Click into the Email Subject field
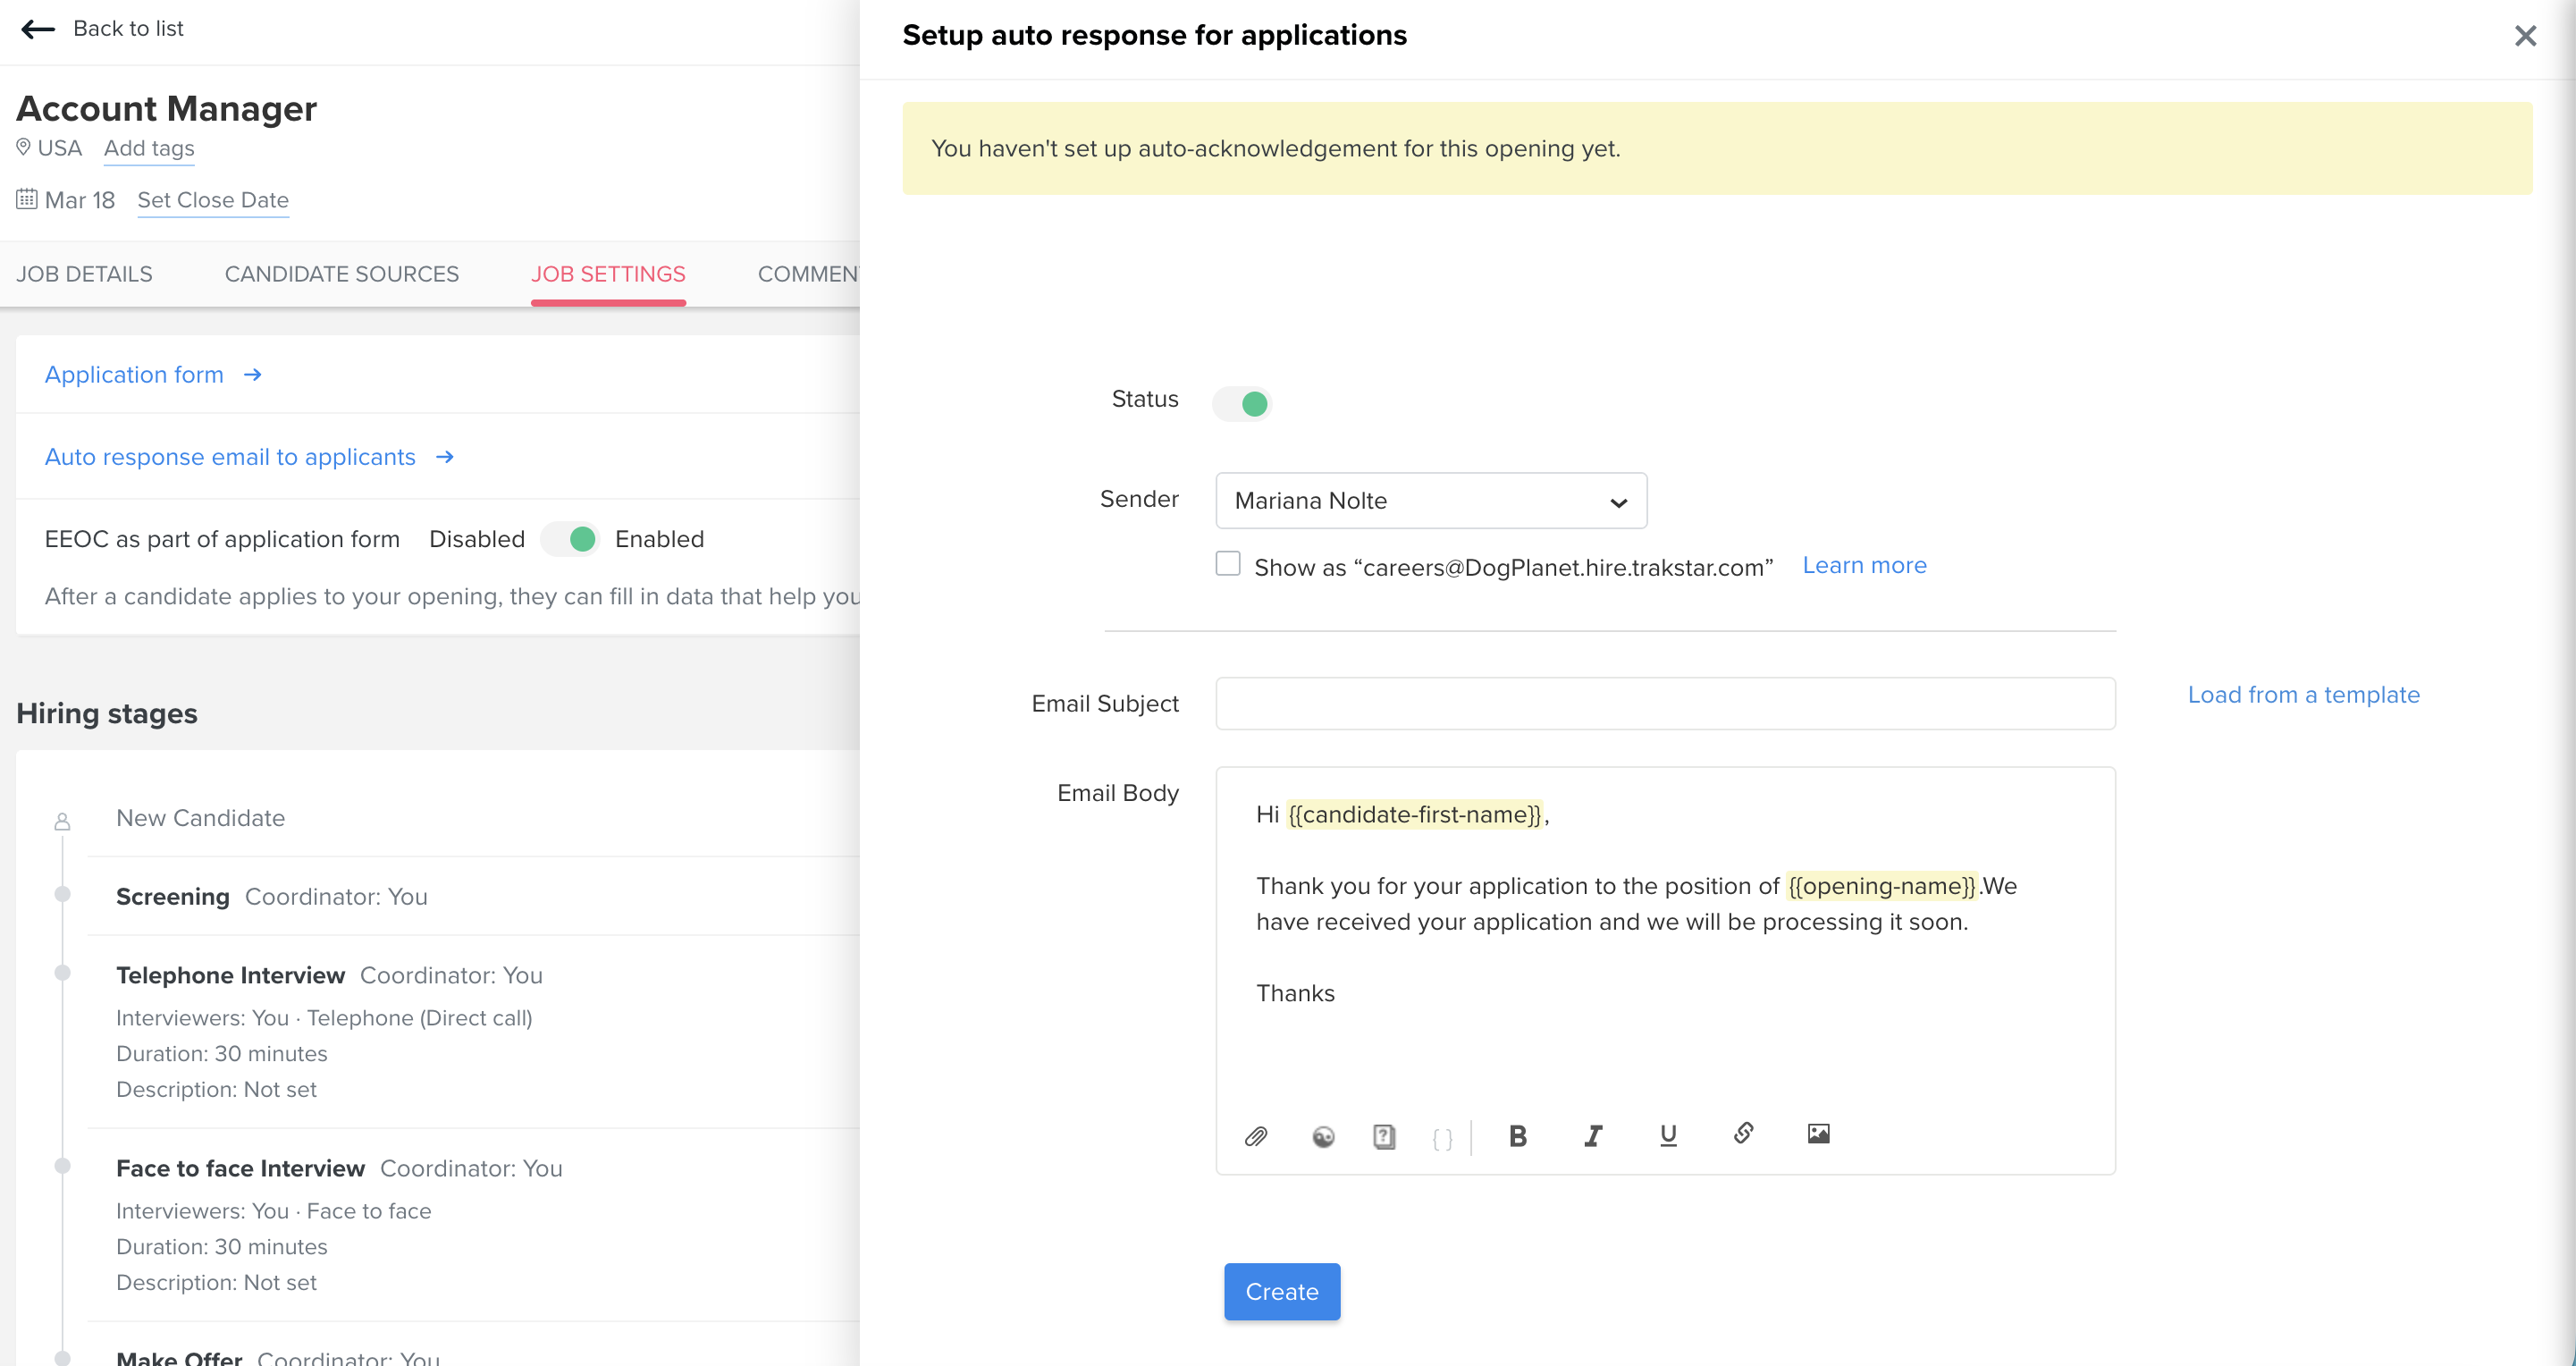Viewport: 2576px width, 1366px height. pos(1665,703)
